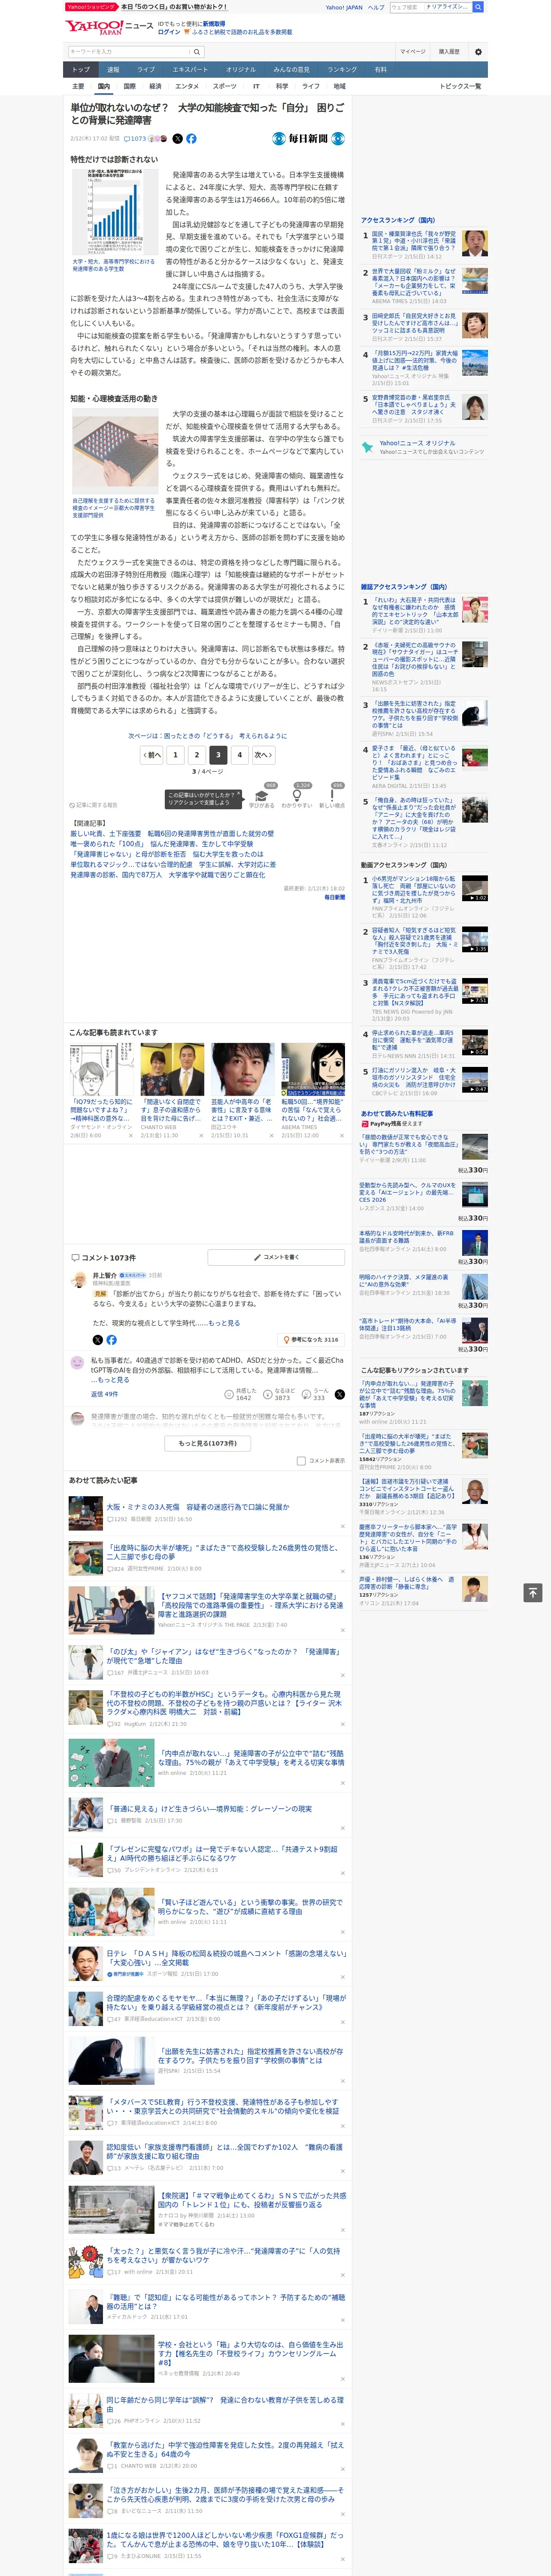This screenshot has width=551, height=2576.
Task: Open related link 発達障害の診断、国内で87万人
Action: coord(168,874)
